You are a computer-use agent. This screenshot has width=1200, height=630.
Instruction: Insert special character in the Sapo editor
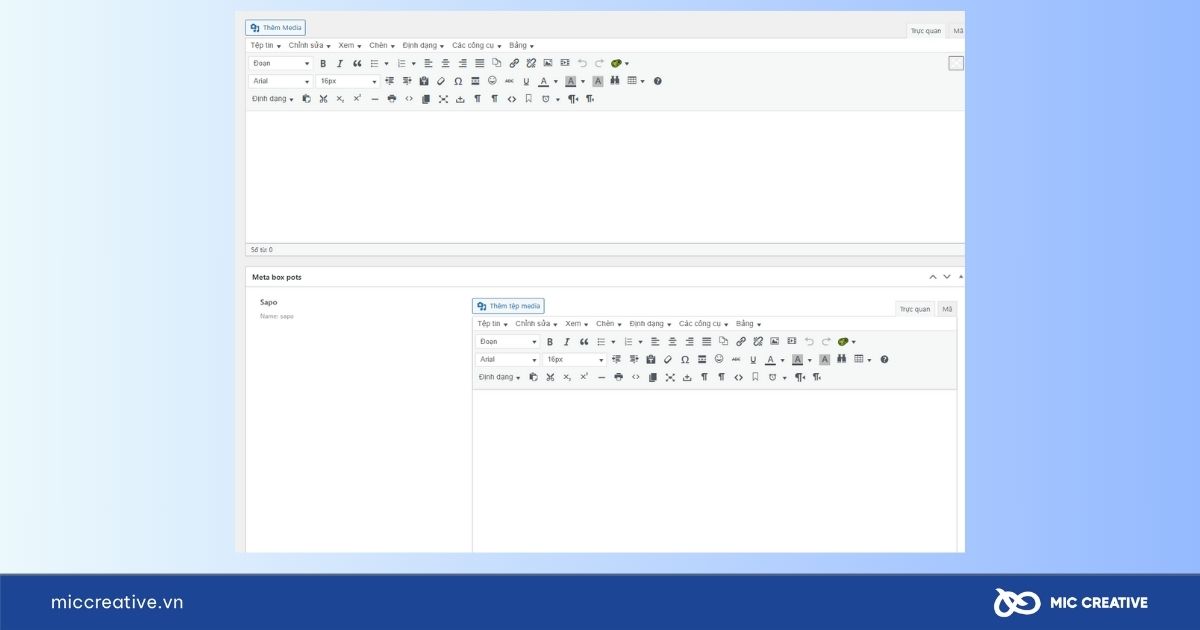tap(685, 359)
